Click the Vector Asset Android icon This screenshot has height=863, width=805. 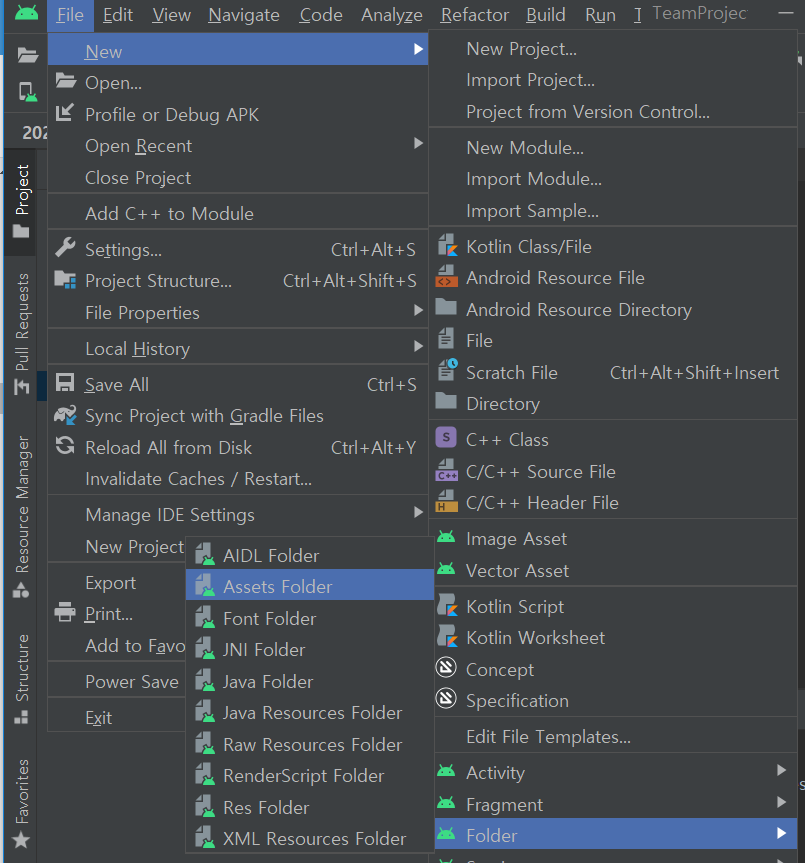[x=446, y=569]
